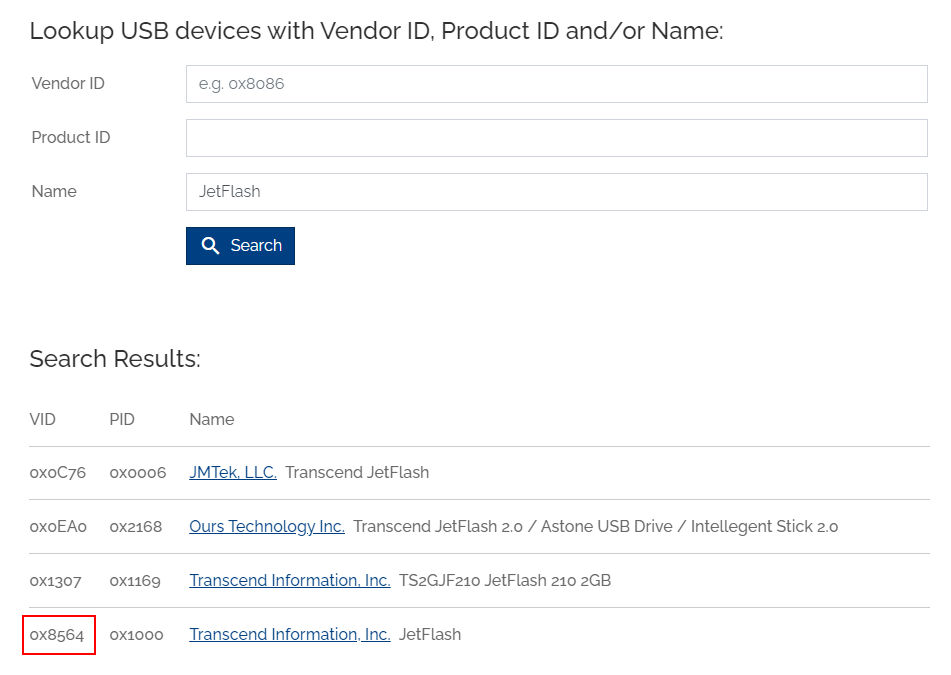The height and width of the screenshot is (675, 951).
Task: Select the PID value 0x2168
Action: 136,527
